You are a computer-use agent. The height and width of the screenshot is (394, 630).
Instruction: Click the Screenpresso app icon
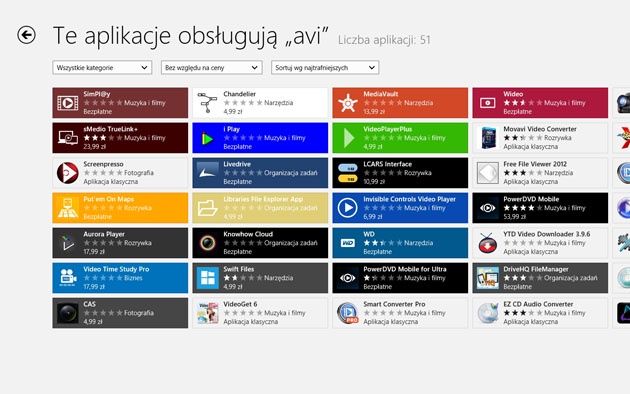[x=68, y=173]
